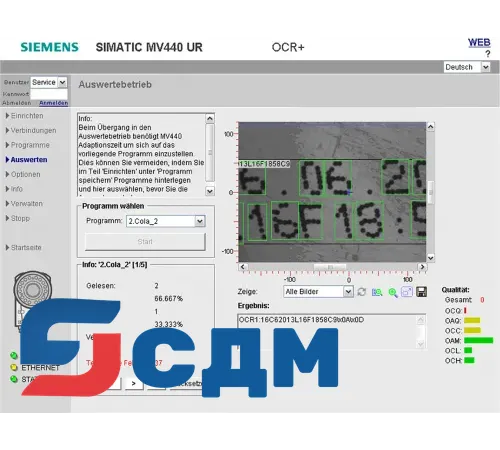This screenshot has width=500, height=450.
Task: Select the Auswerten menu entry
Action: (x=27, y=160)
